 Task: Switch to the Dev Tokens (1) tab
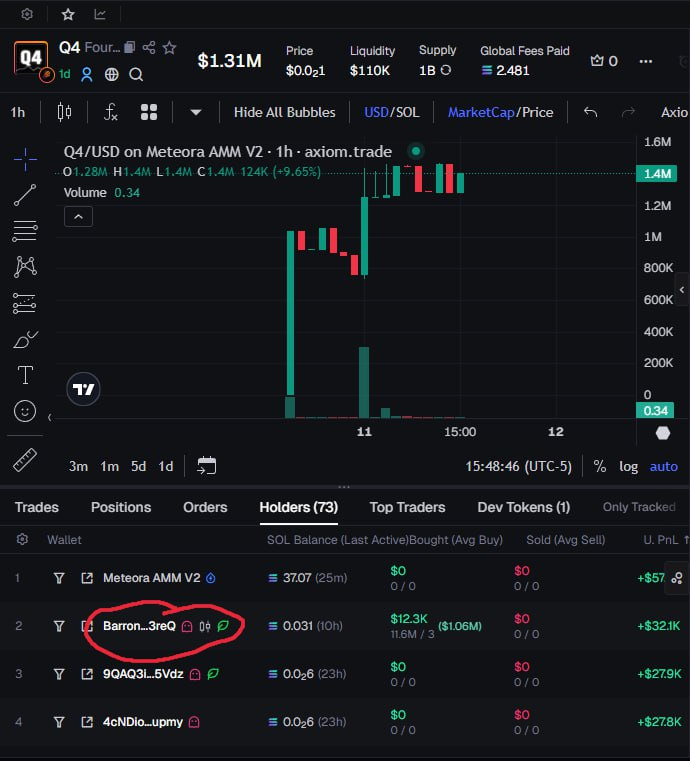click(524, 507)
